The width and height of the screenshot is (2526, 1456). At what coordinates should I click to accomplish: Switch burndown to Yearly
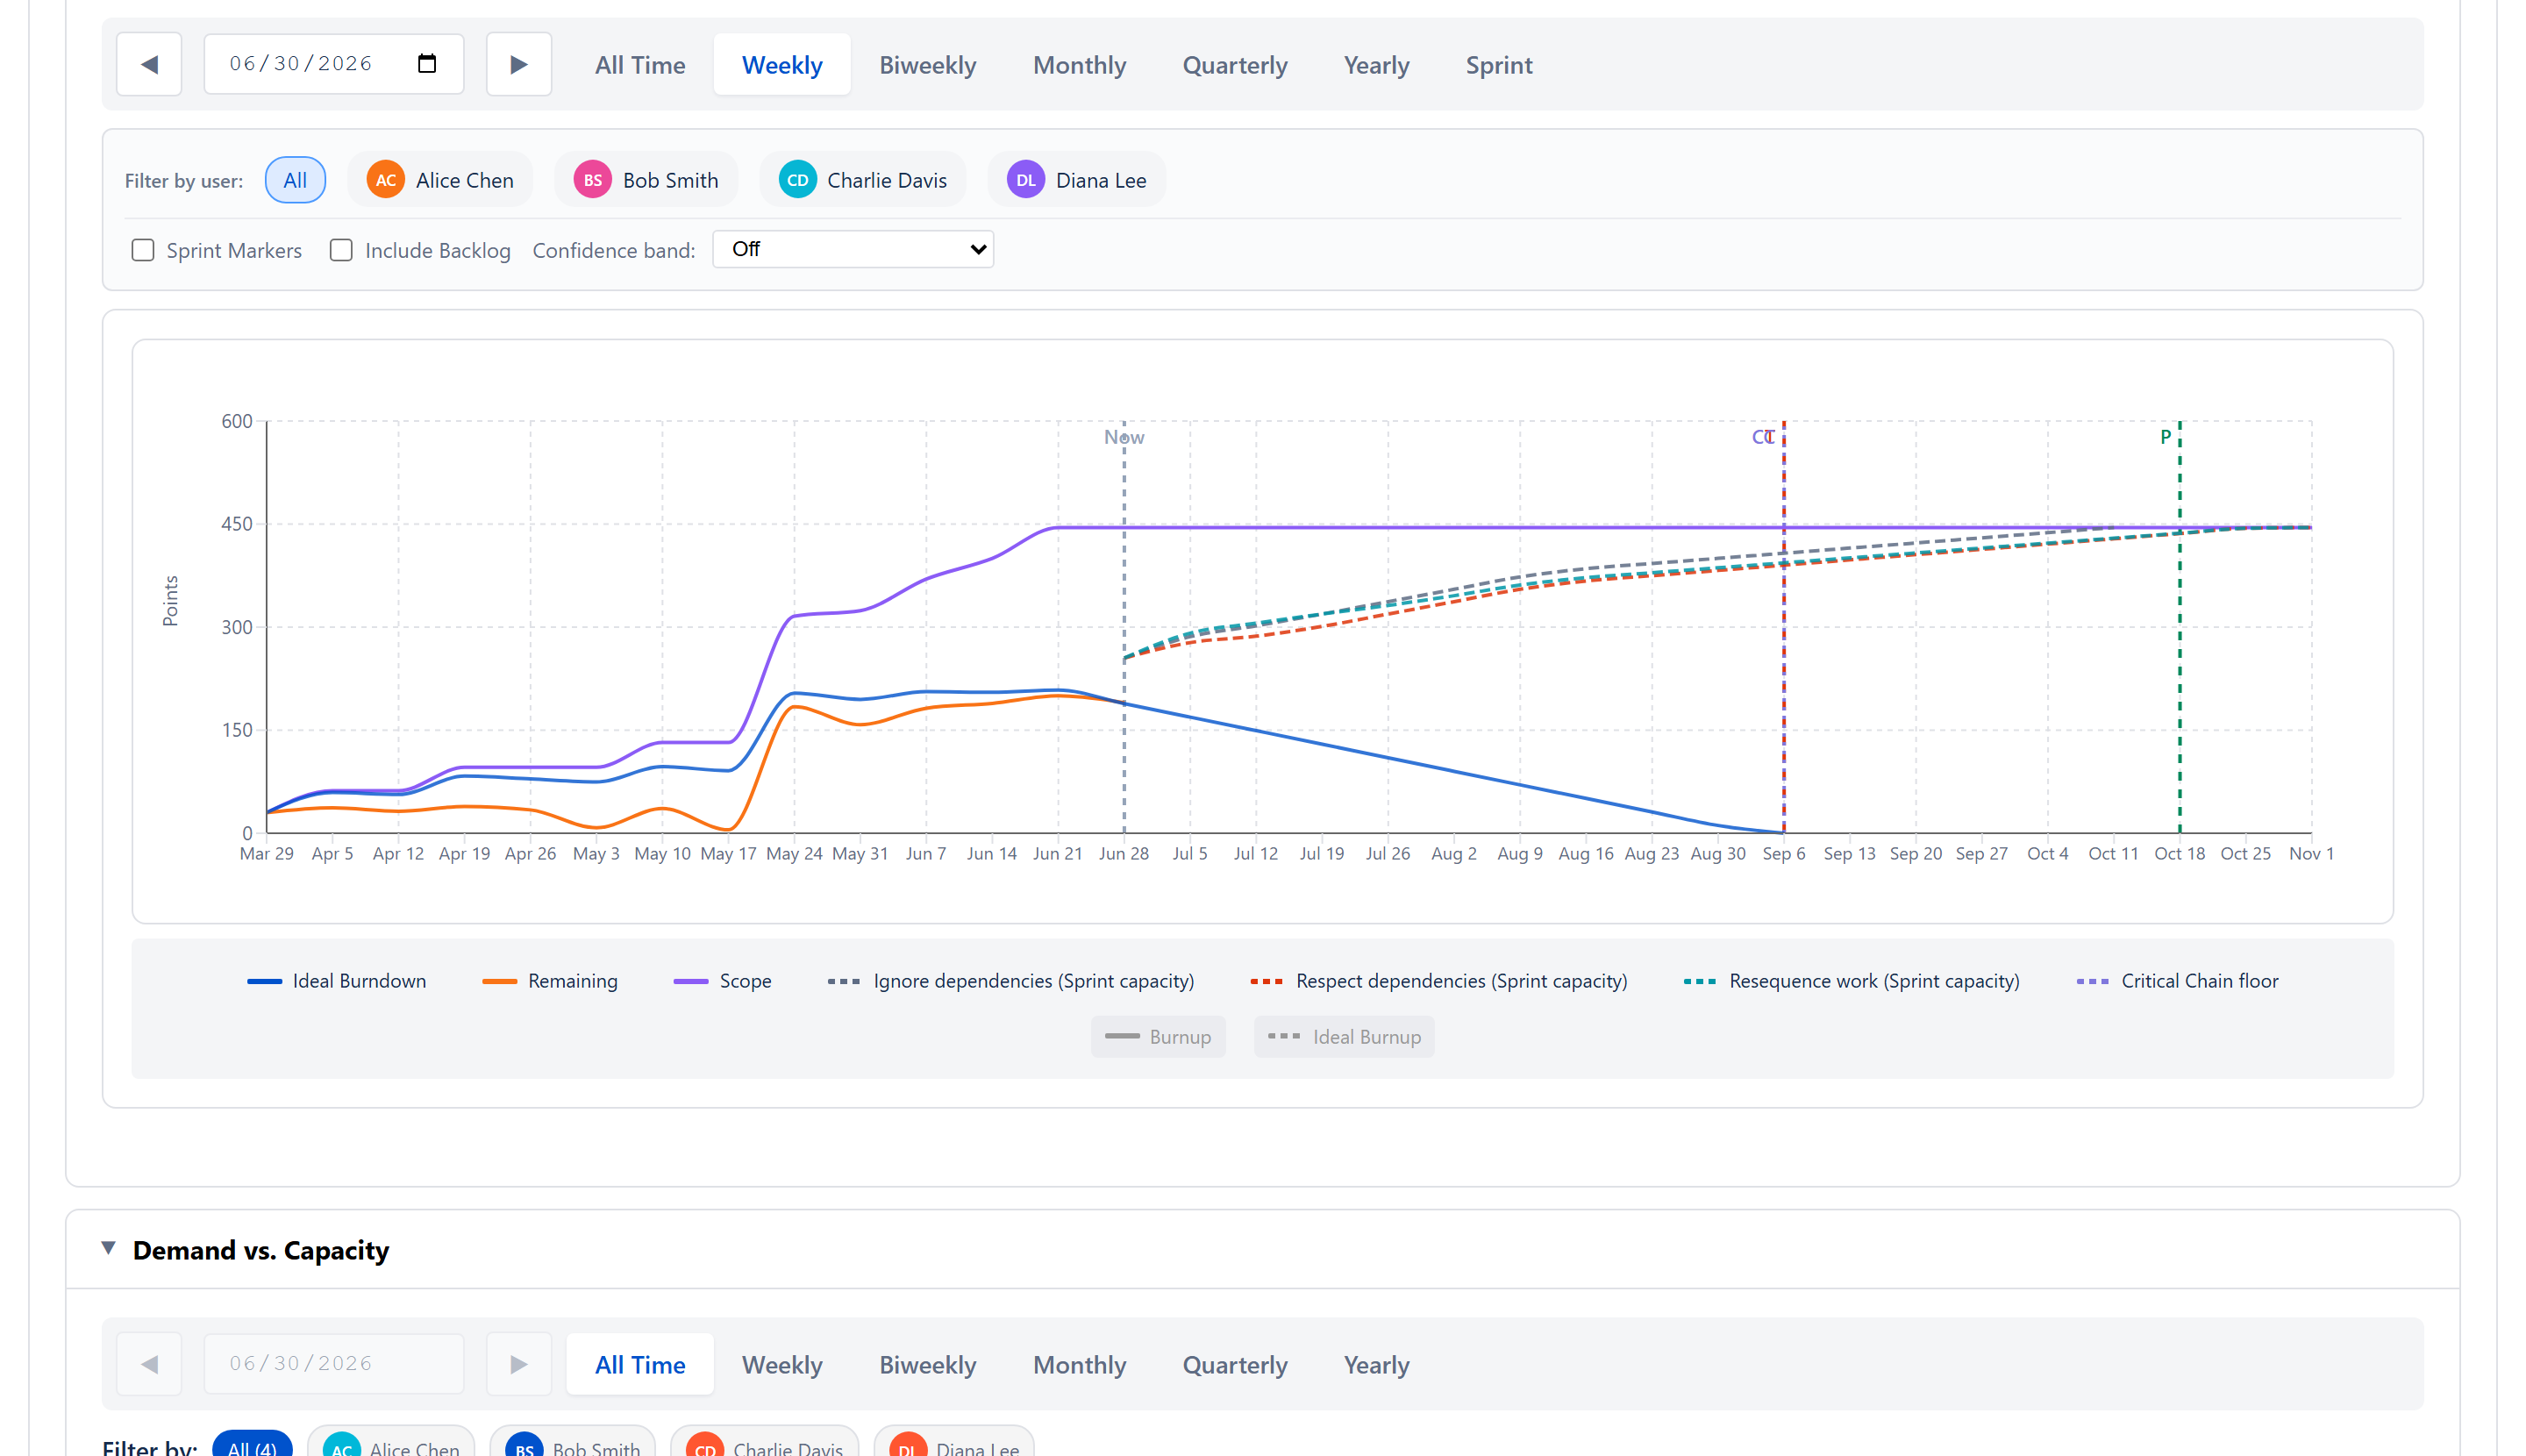[x=1376, y=65]
